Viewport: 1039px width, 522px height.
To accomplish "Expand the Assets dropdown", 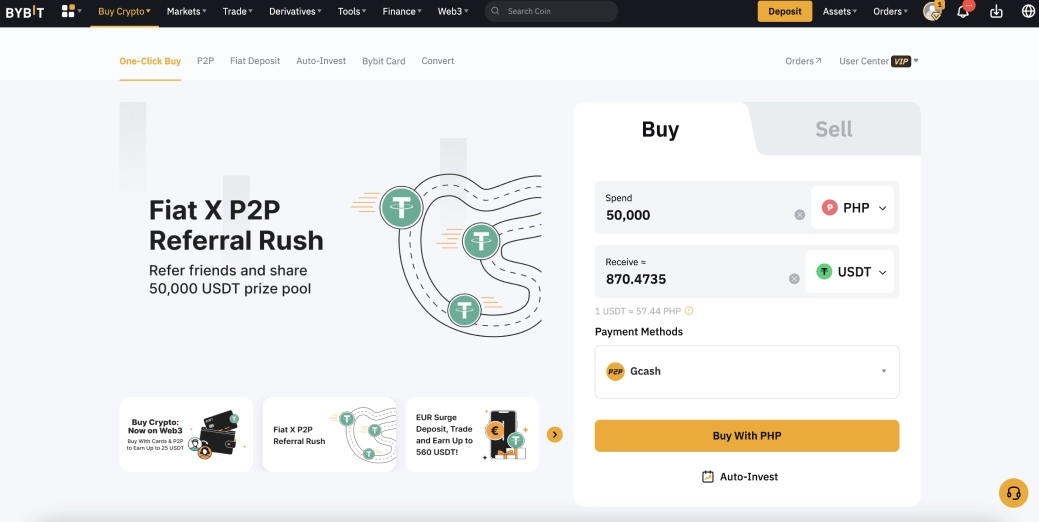I will tap(840, 11).
